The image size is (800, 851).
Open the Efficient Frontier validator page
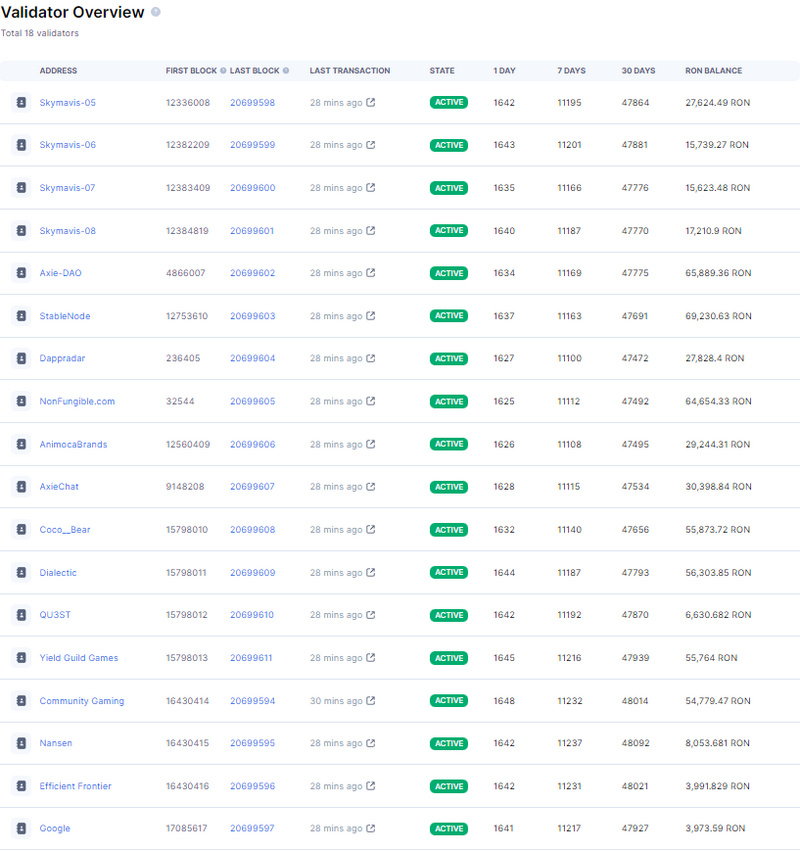coord(75,786)
